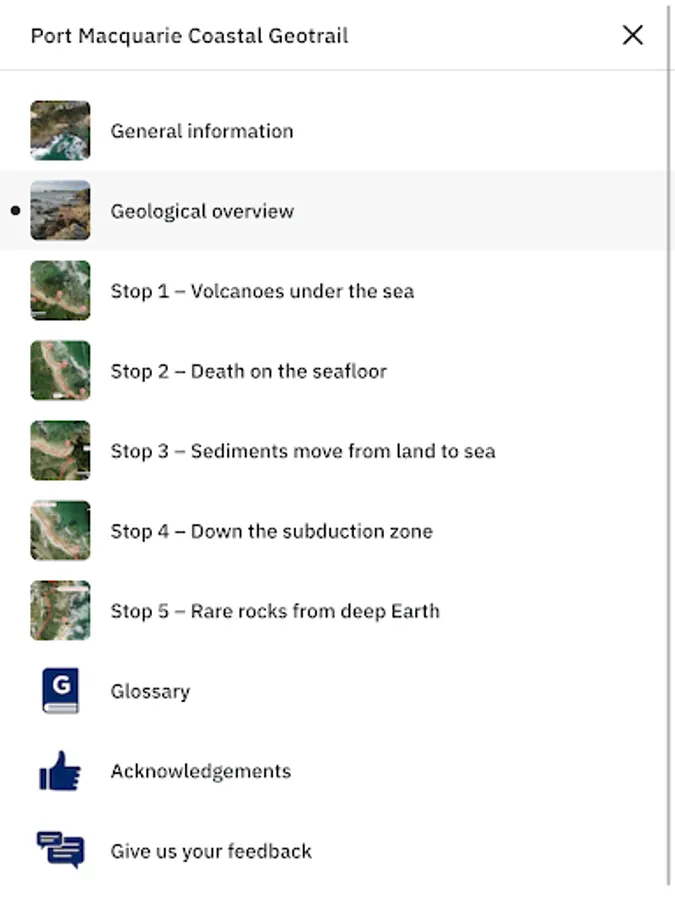675x900 pixels.
Task: Open the Glossary text link
Action: [150, 691]
